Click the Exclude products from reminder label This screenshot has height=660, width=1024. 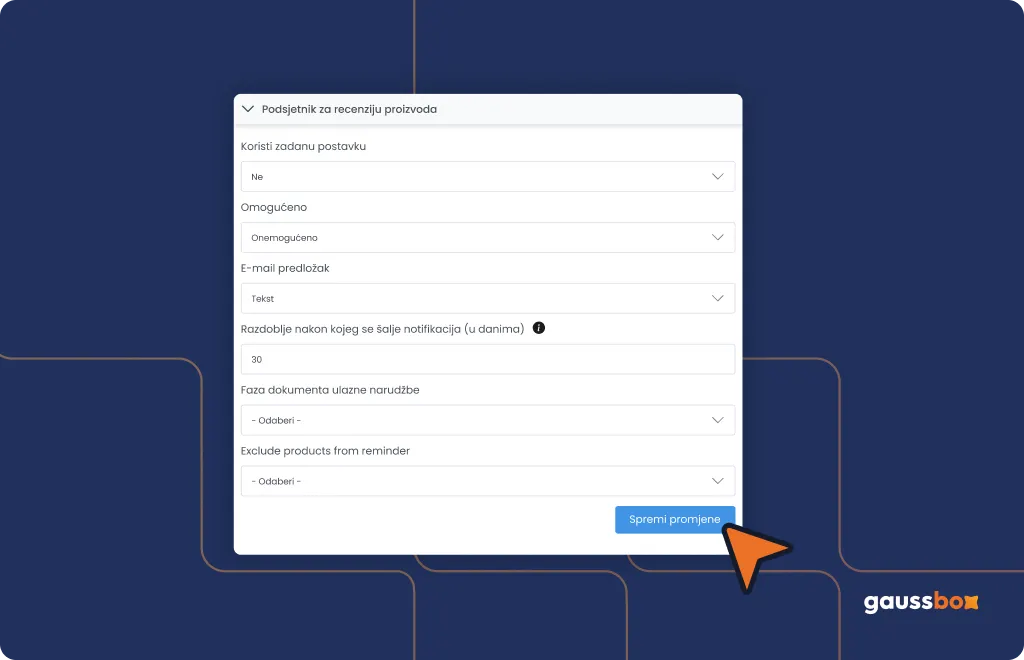(325, 450)
